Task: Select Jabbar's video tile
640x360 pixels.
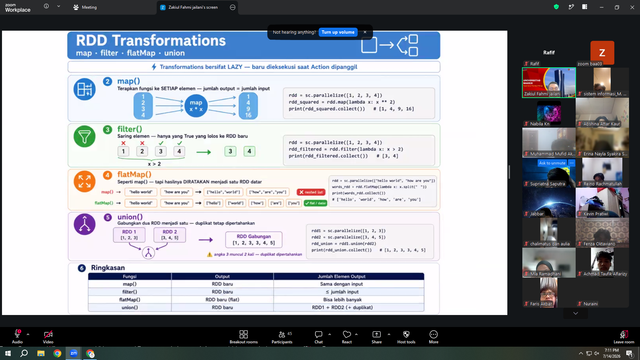Action: click(x=549, y=203)
